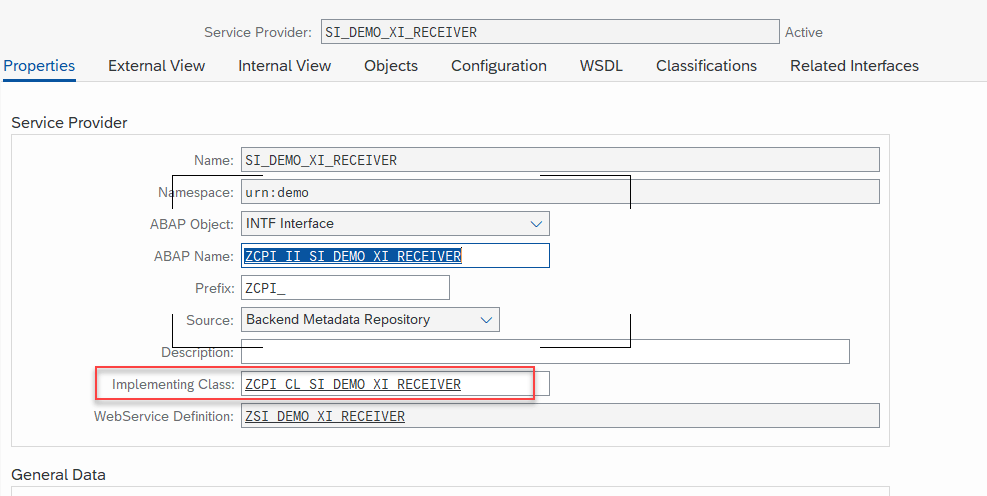Screen dimensions: 987x496
Task: Click the Namespace field urn:demo
Action: 559,192
